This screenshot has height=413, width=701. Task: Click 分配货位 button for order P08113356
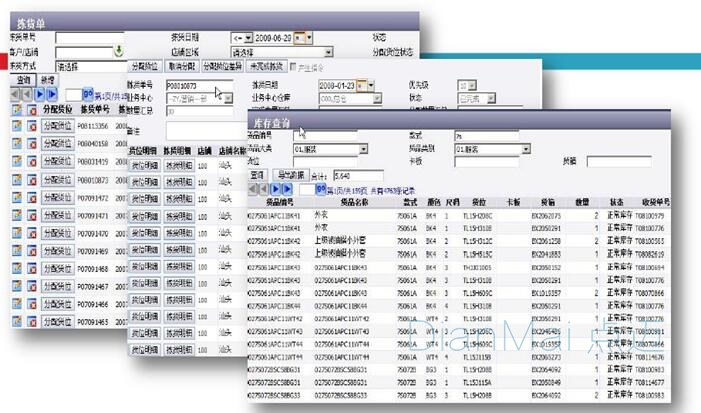point(57,126)
